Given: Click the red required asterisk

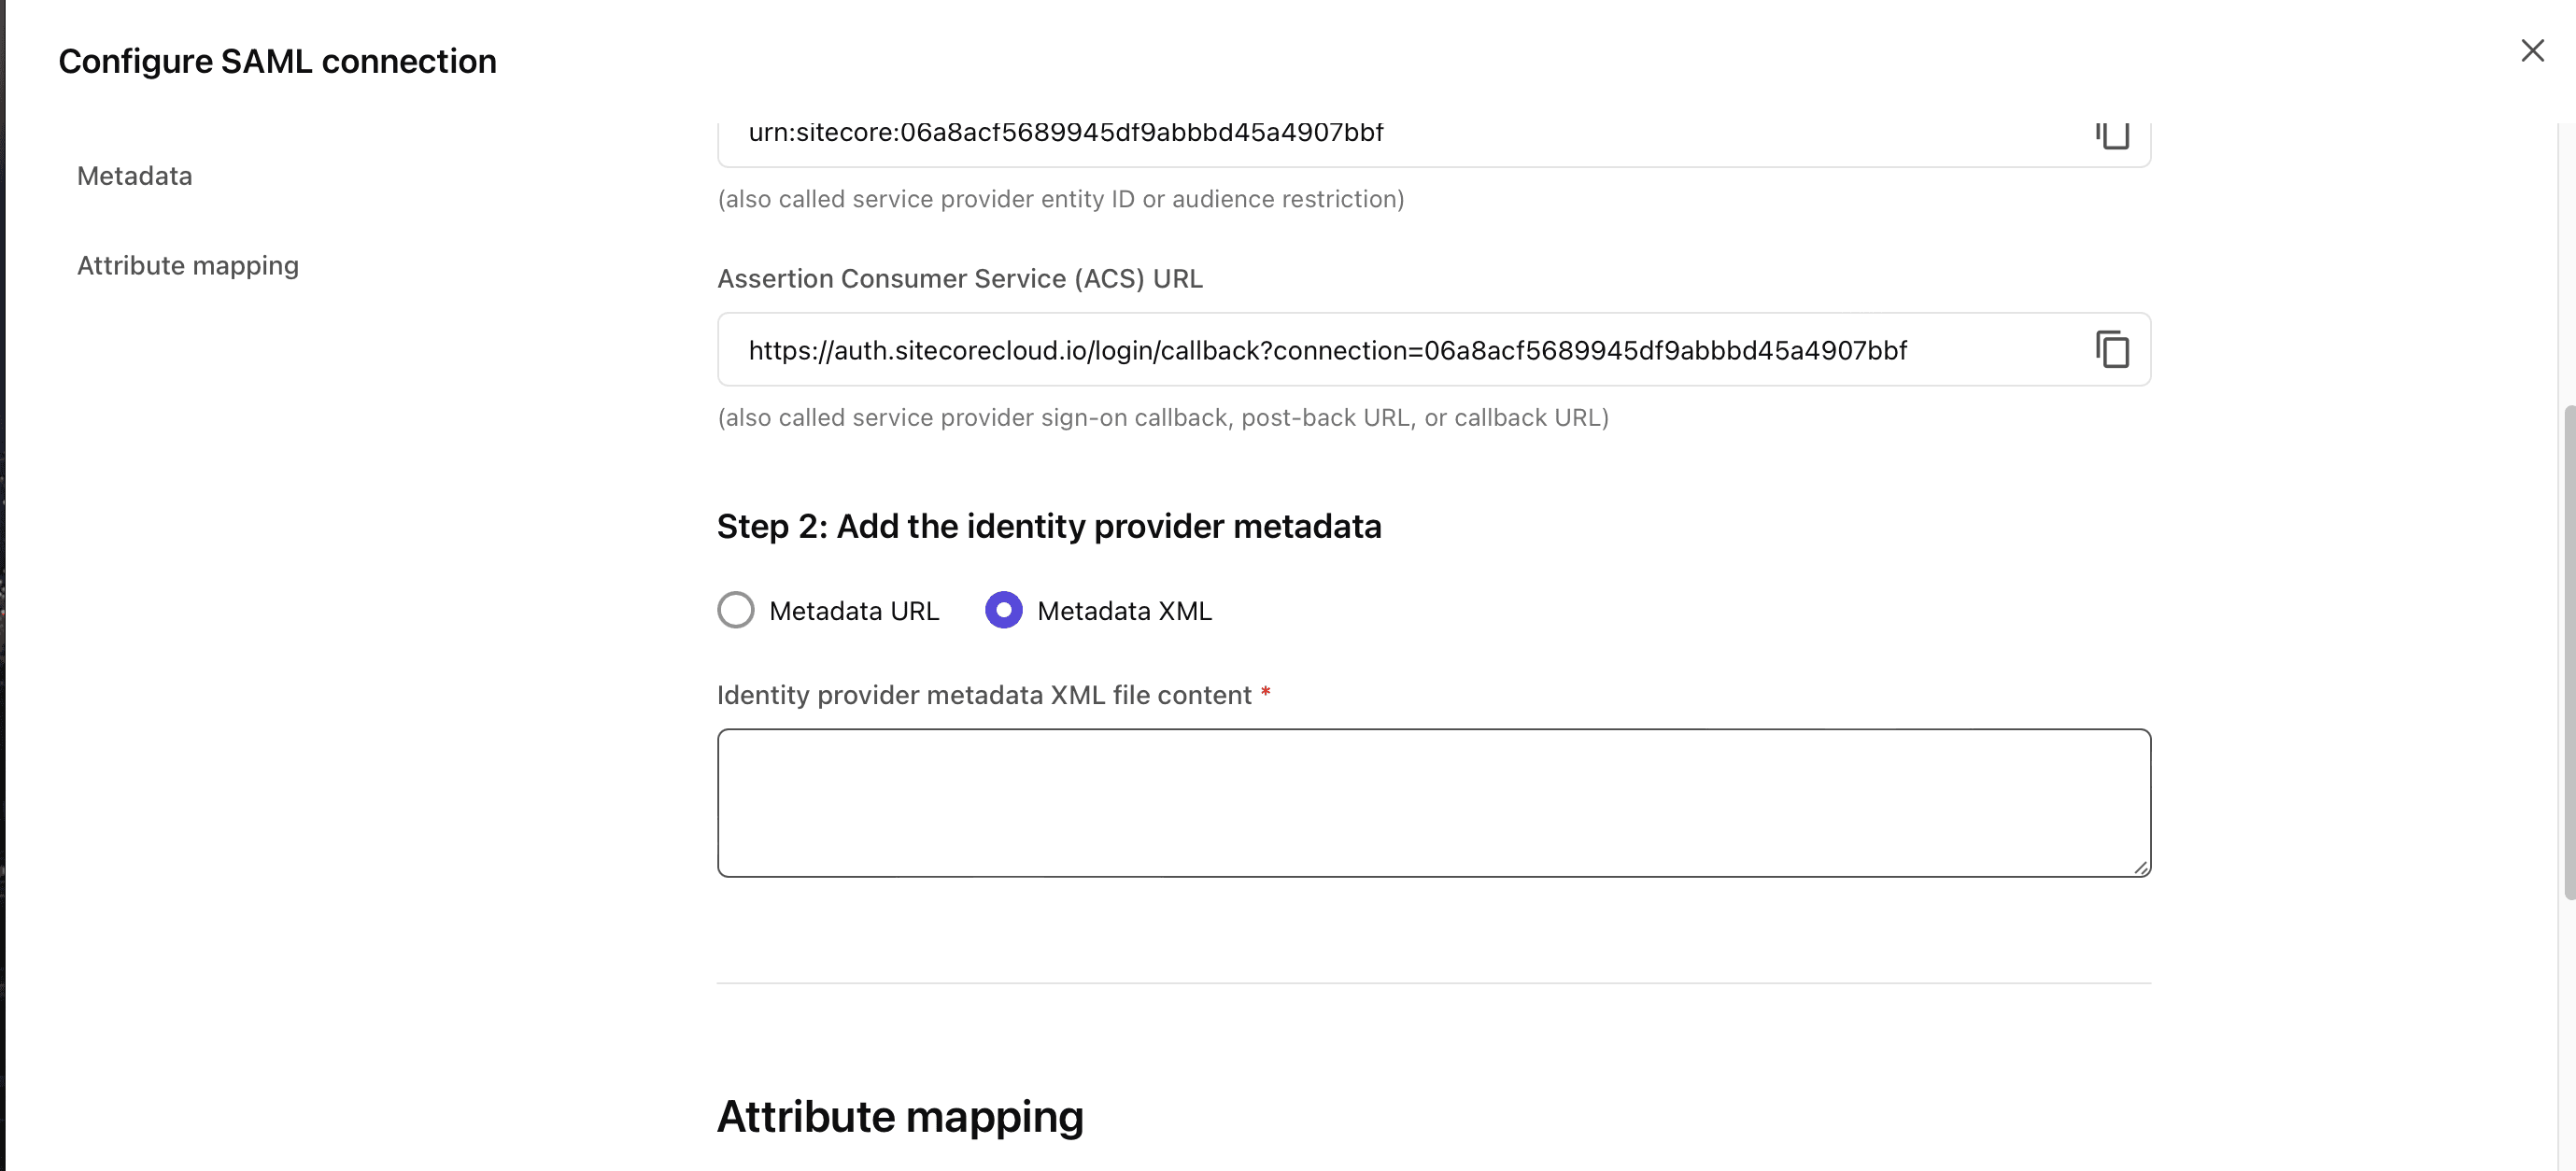Looking at the screenshot, I should pos(1265,692).
